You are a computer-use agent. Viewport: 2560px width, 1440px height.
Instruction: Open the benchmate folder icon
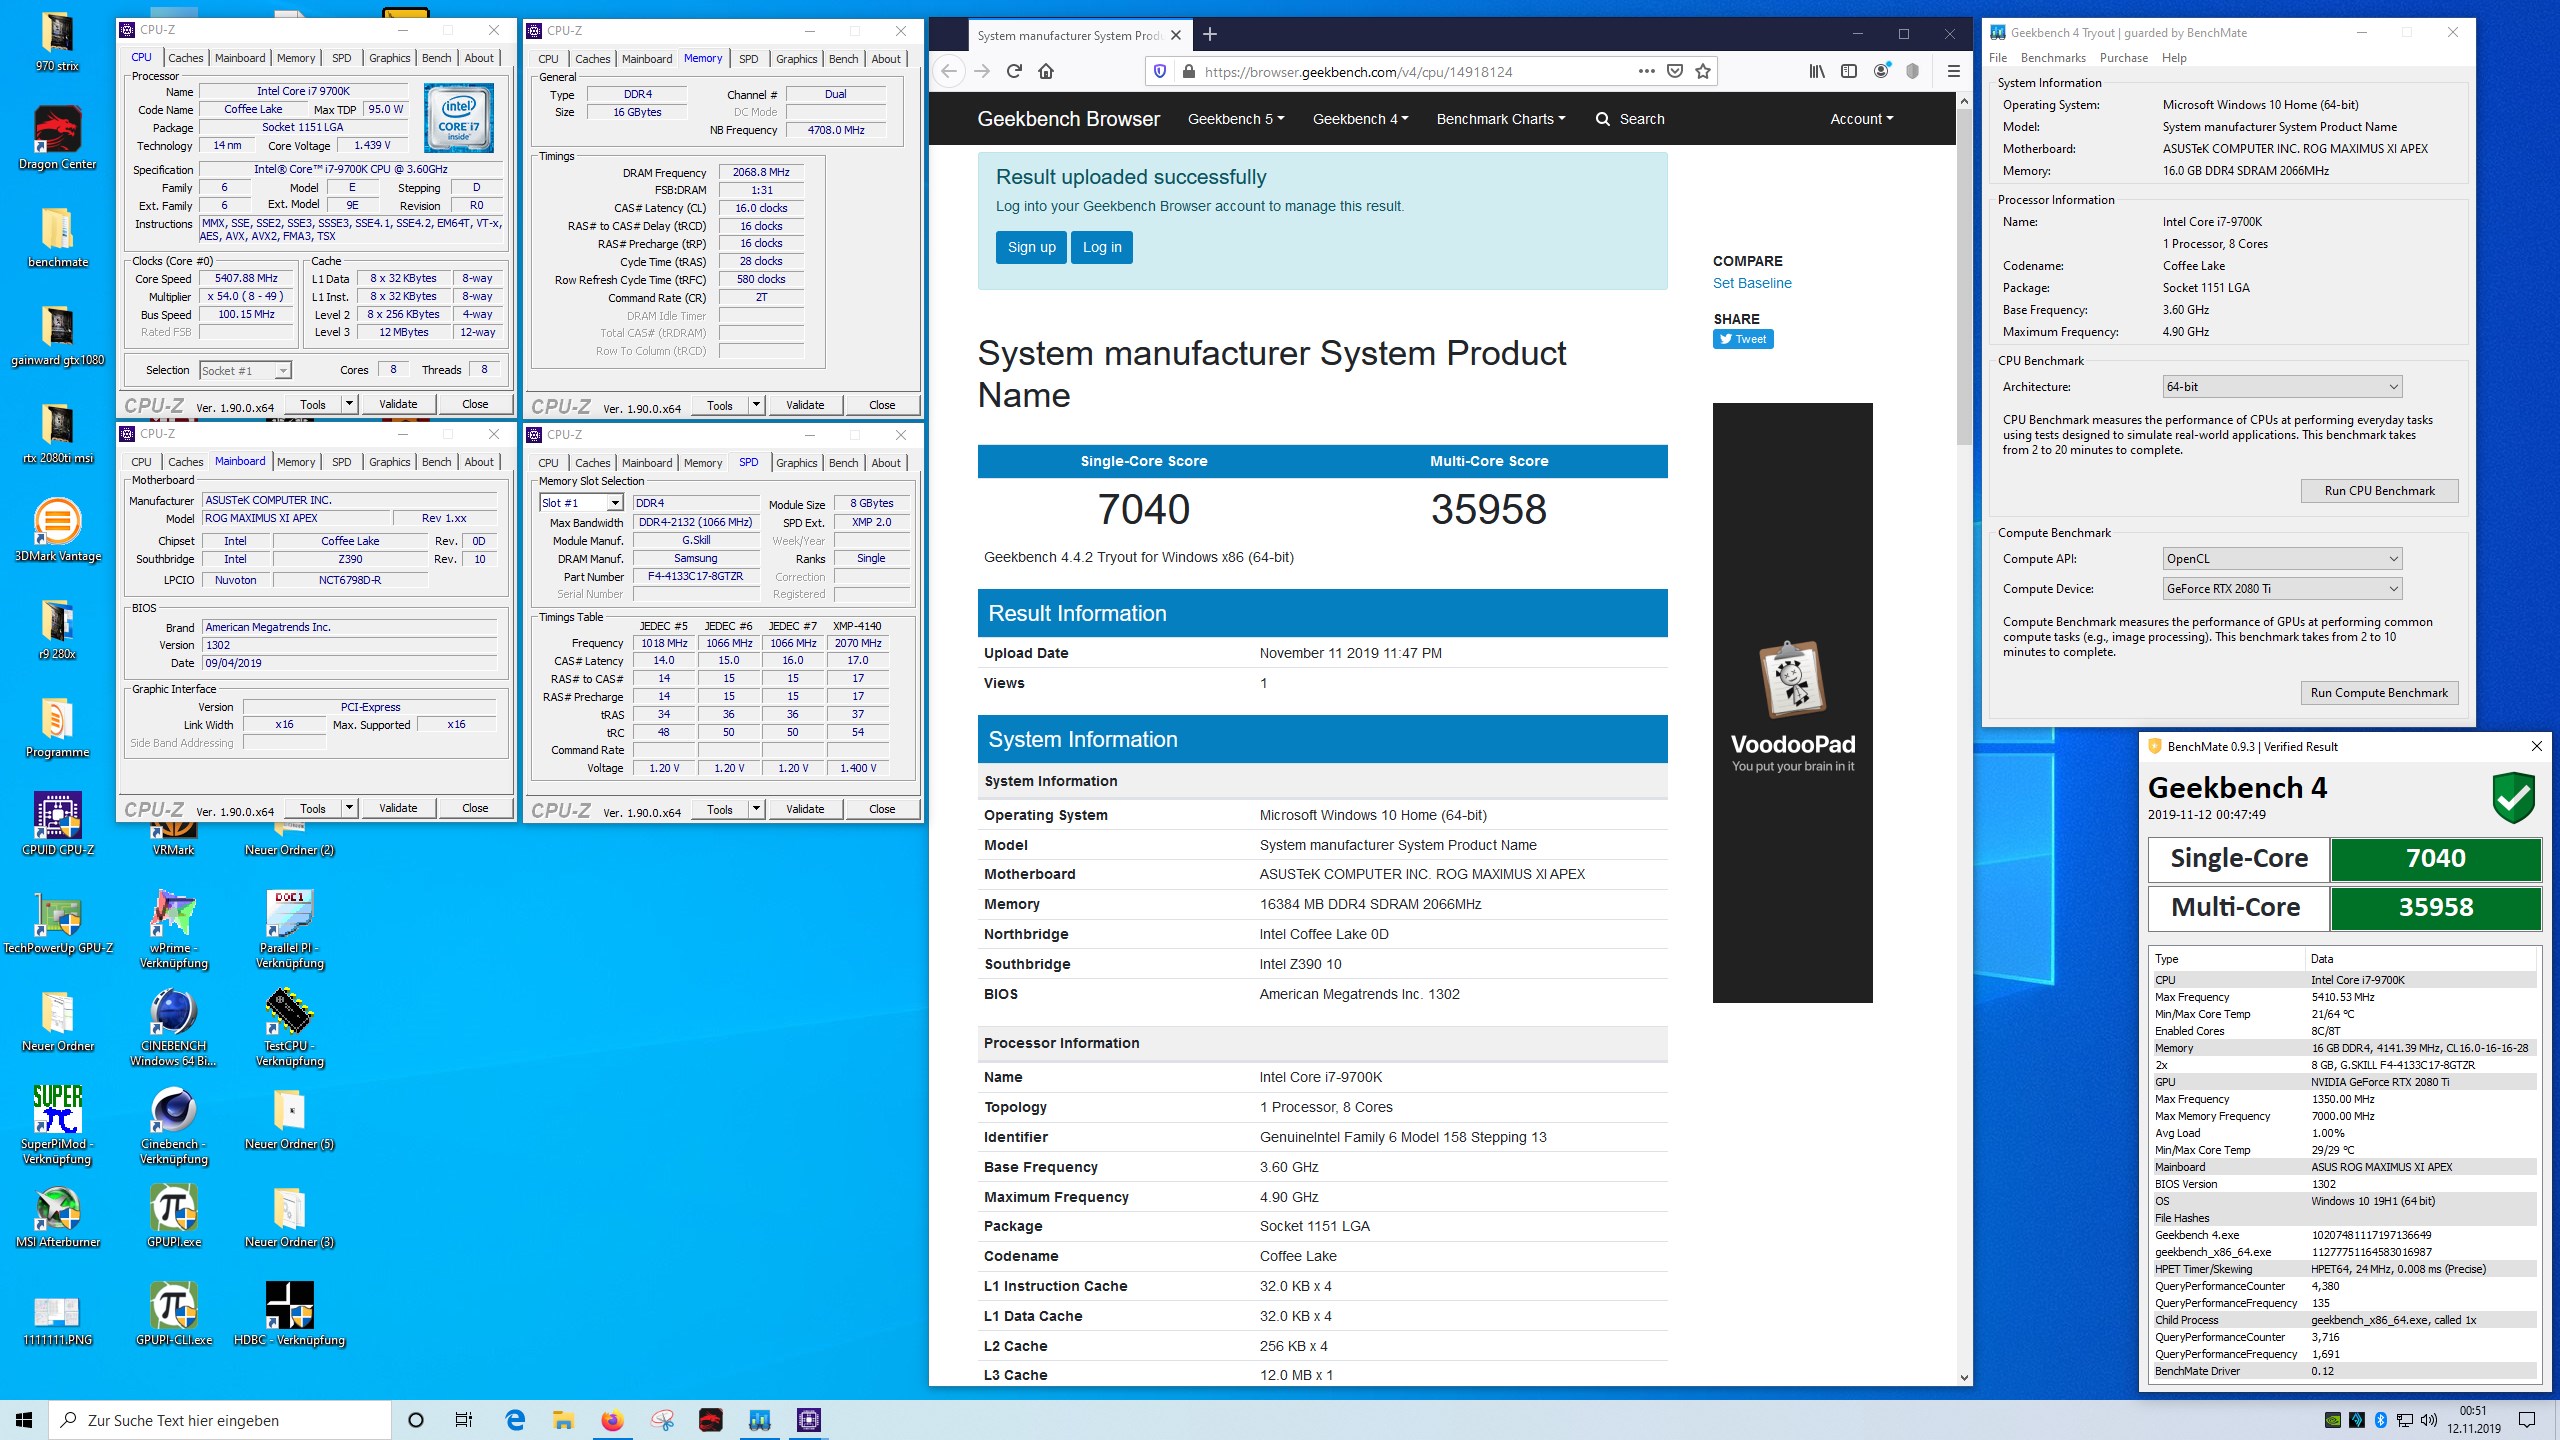tap(57, 236)
